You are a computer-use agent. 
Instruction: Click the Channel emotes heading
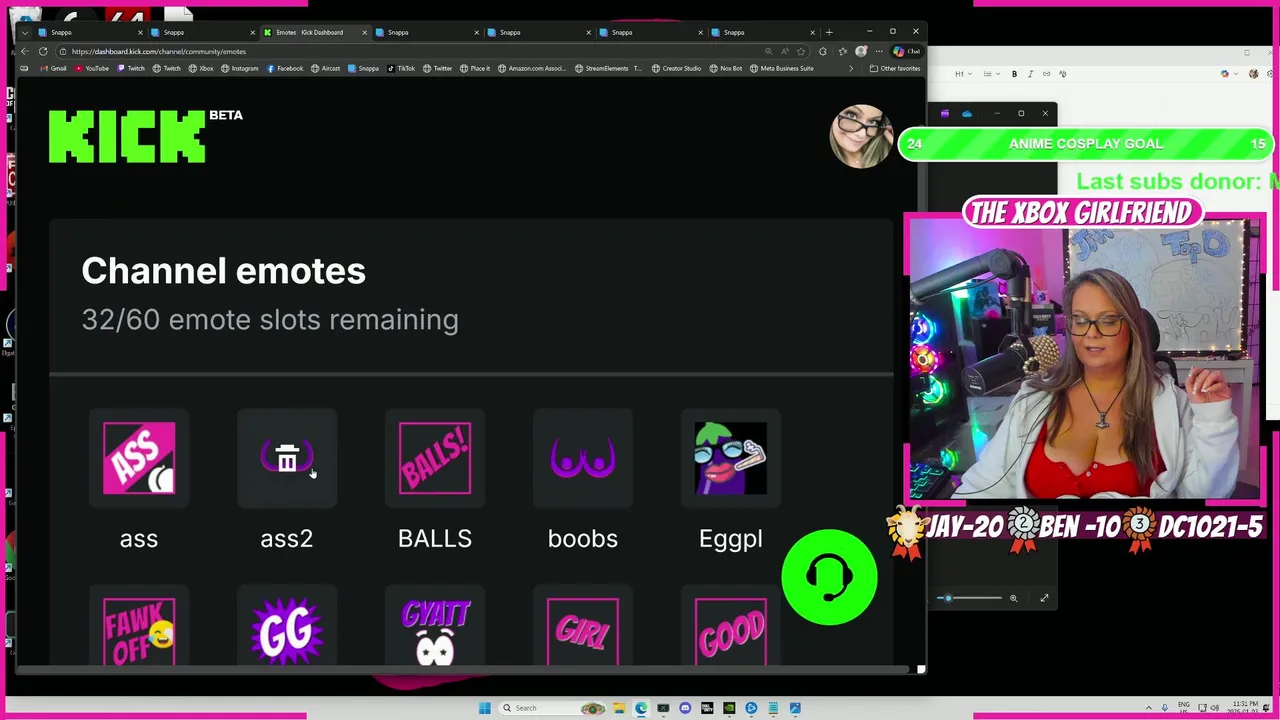pyautogui.click(x=224, y=271)
